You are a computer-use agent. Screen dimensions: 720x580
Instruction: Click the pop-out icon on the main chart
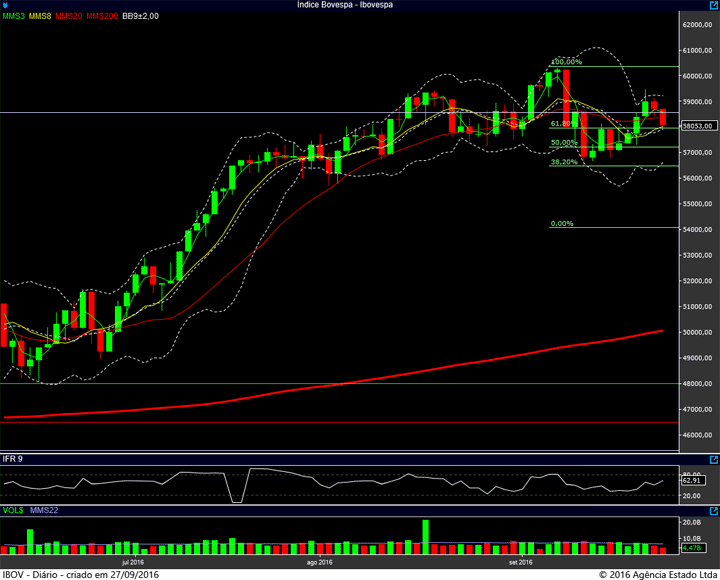click(x=714, y=5)
